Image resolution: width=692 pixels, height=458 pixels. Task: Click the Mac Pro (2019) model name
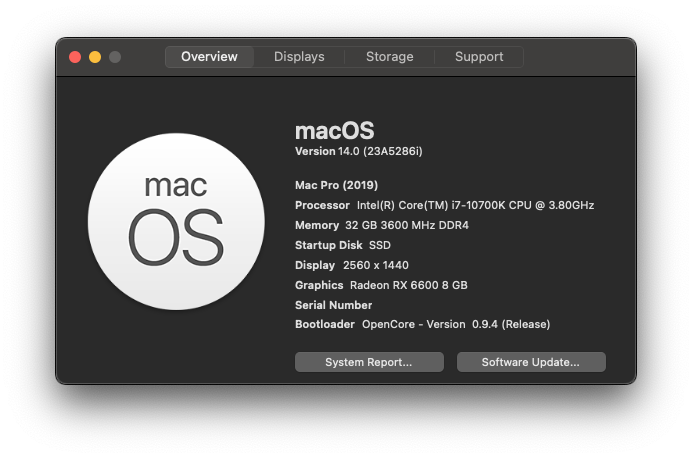336,185
